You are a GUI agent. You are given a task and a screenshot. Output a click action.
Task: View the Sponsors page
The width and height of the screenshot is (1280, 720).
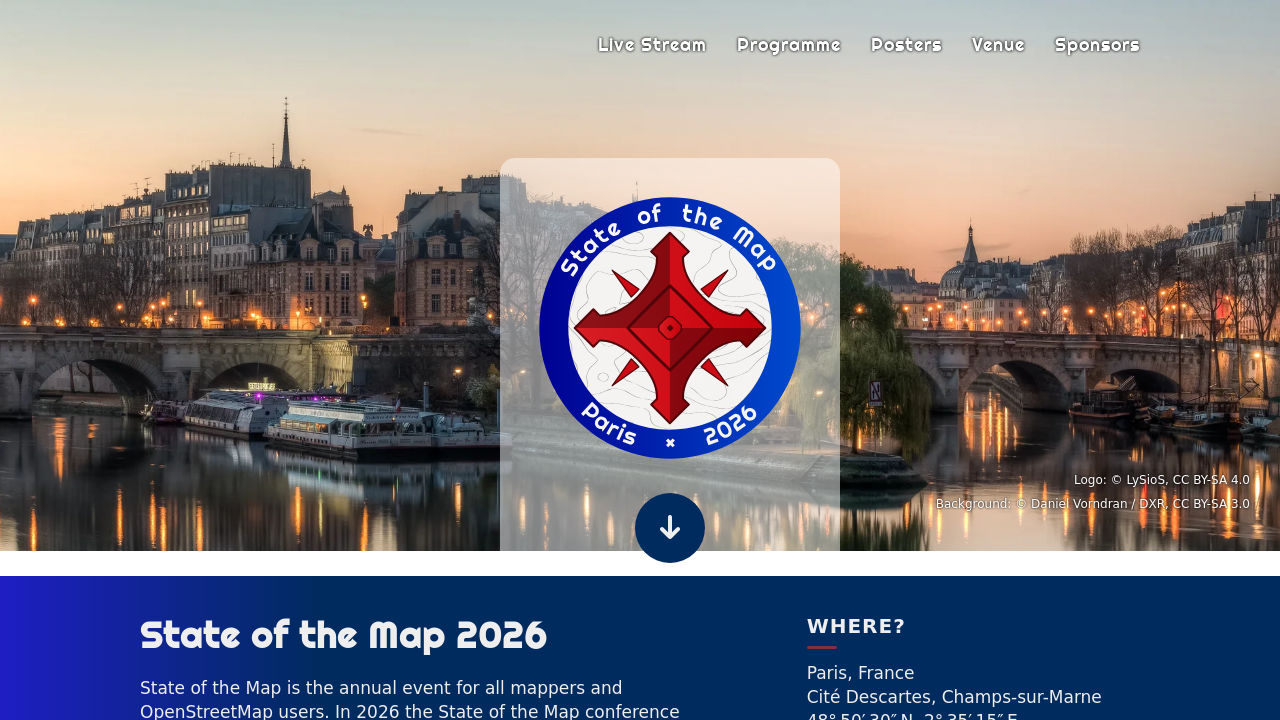point(1097,45)
